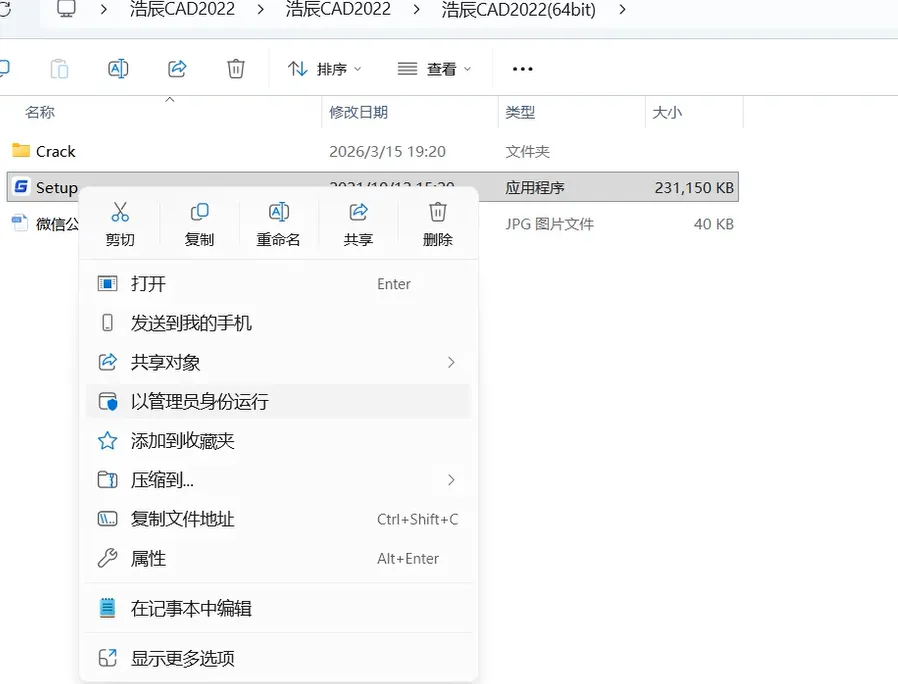Choose 显示更多选项 at menu bottom
Image resolution: width=898 pixels, height=684 pixels.
[x=278, y=658]
